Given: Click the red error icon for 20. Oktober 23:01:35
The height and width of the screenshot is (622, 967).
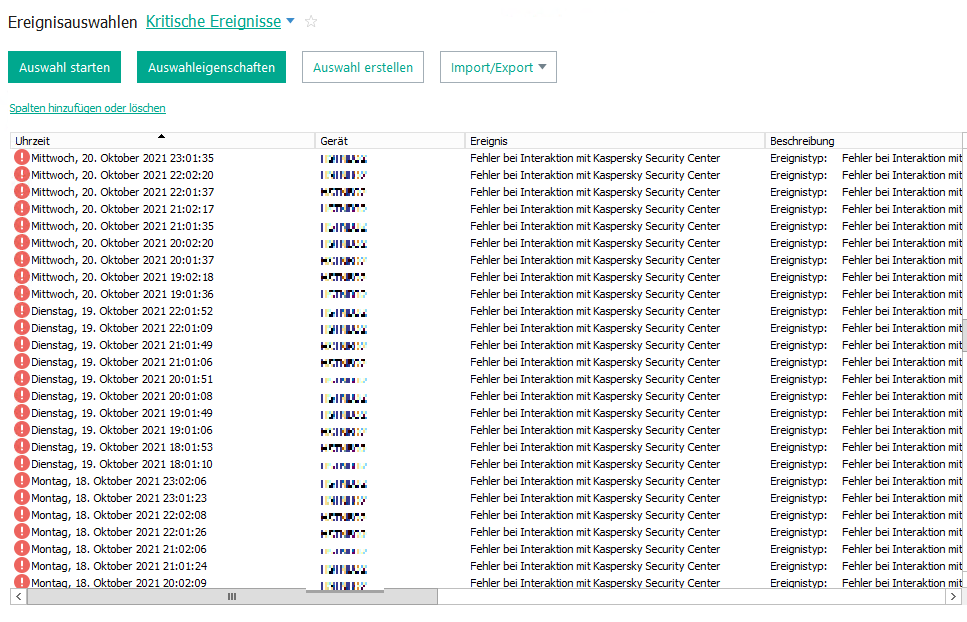Looking at the screenshot, I should [x=21, y=158].
